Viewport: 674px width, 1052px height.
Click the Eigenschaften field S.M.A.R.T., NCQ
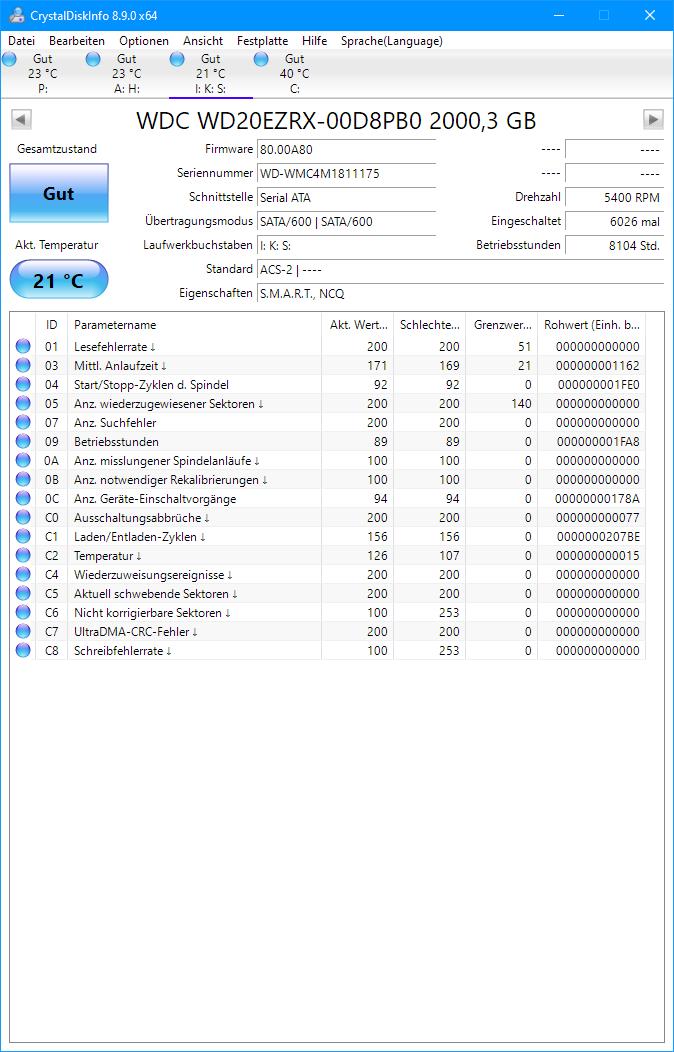click(461, 294)
